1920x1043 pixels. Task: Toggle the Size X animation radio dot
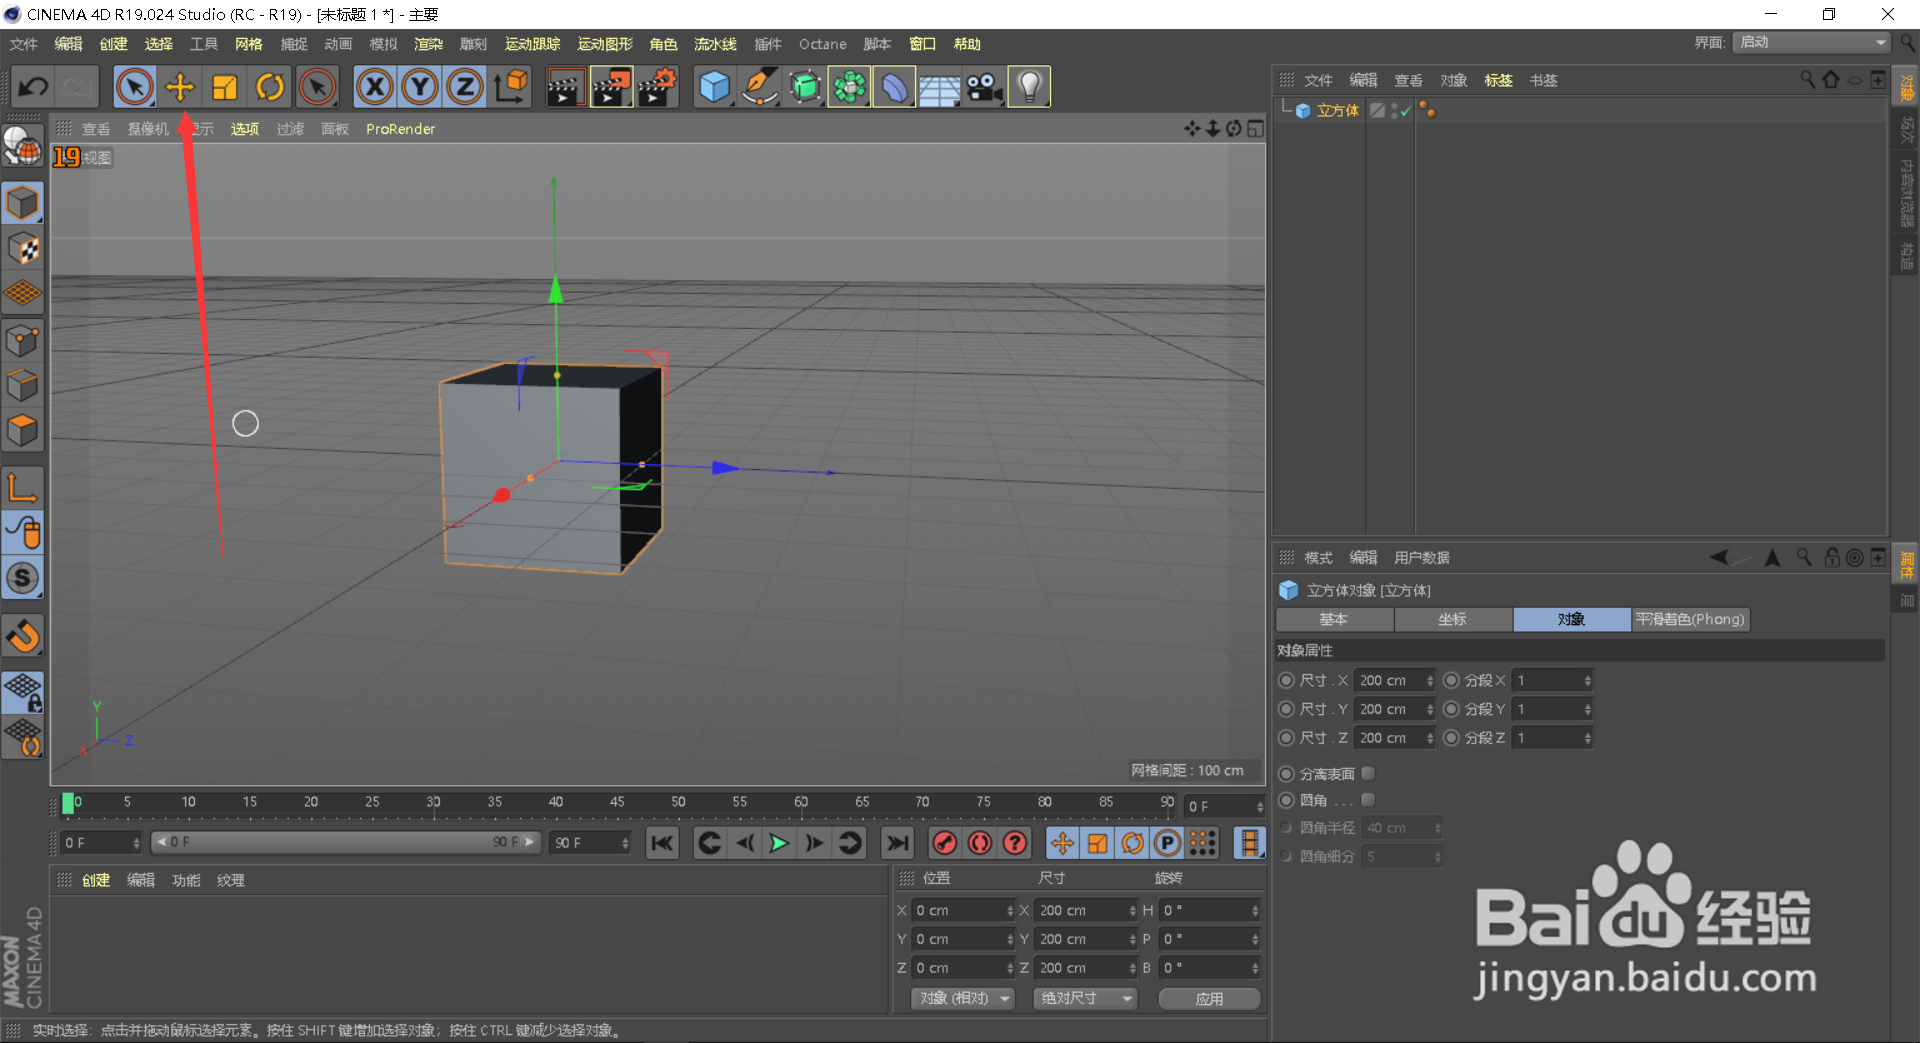pos(1287,680)
